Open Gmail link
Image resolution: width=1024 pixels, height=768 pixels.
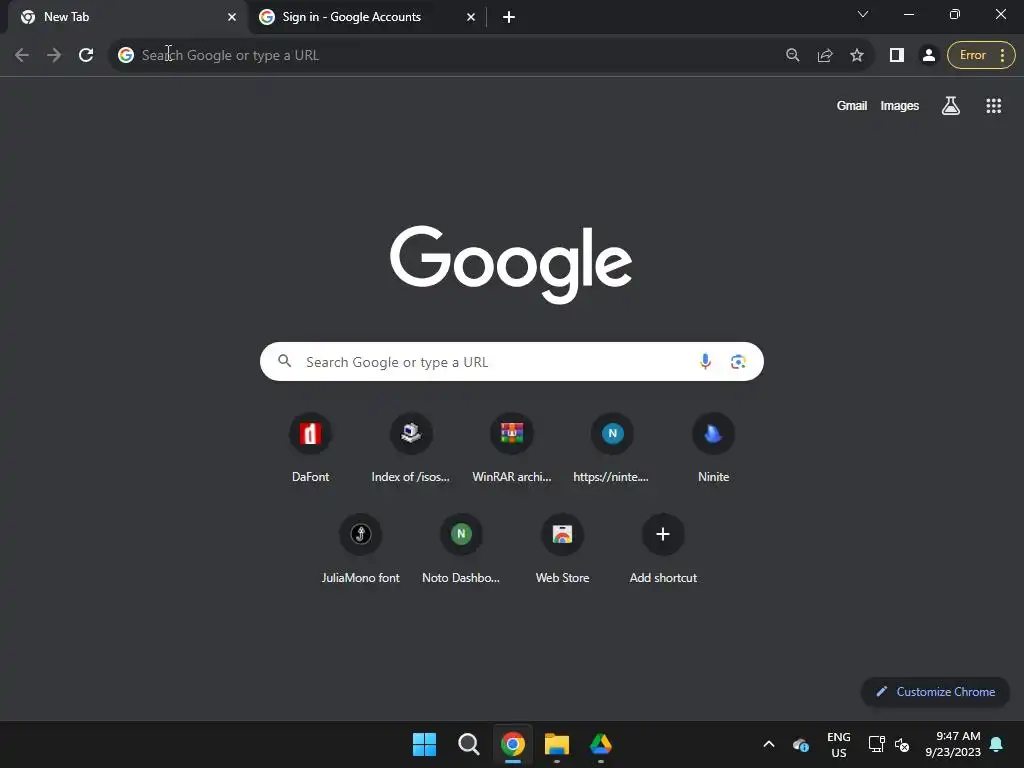[x=852, y=105]
